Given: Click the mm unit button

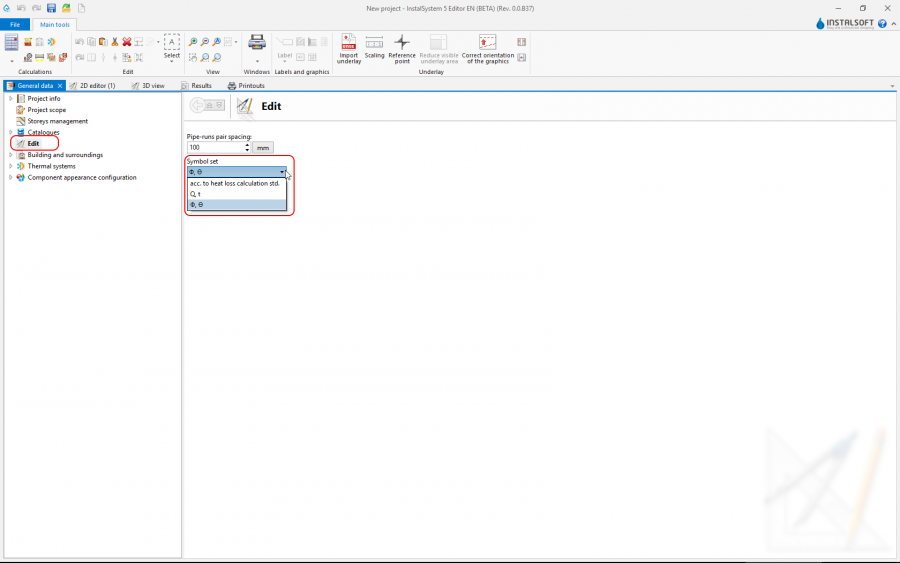Looking at the screenshot, I should (x=263, y=147).
